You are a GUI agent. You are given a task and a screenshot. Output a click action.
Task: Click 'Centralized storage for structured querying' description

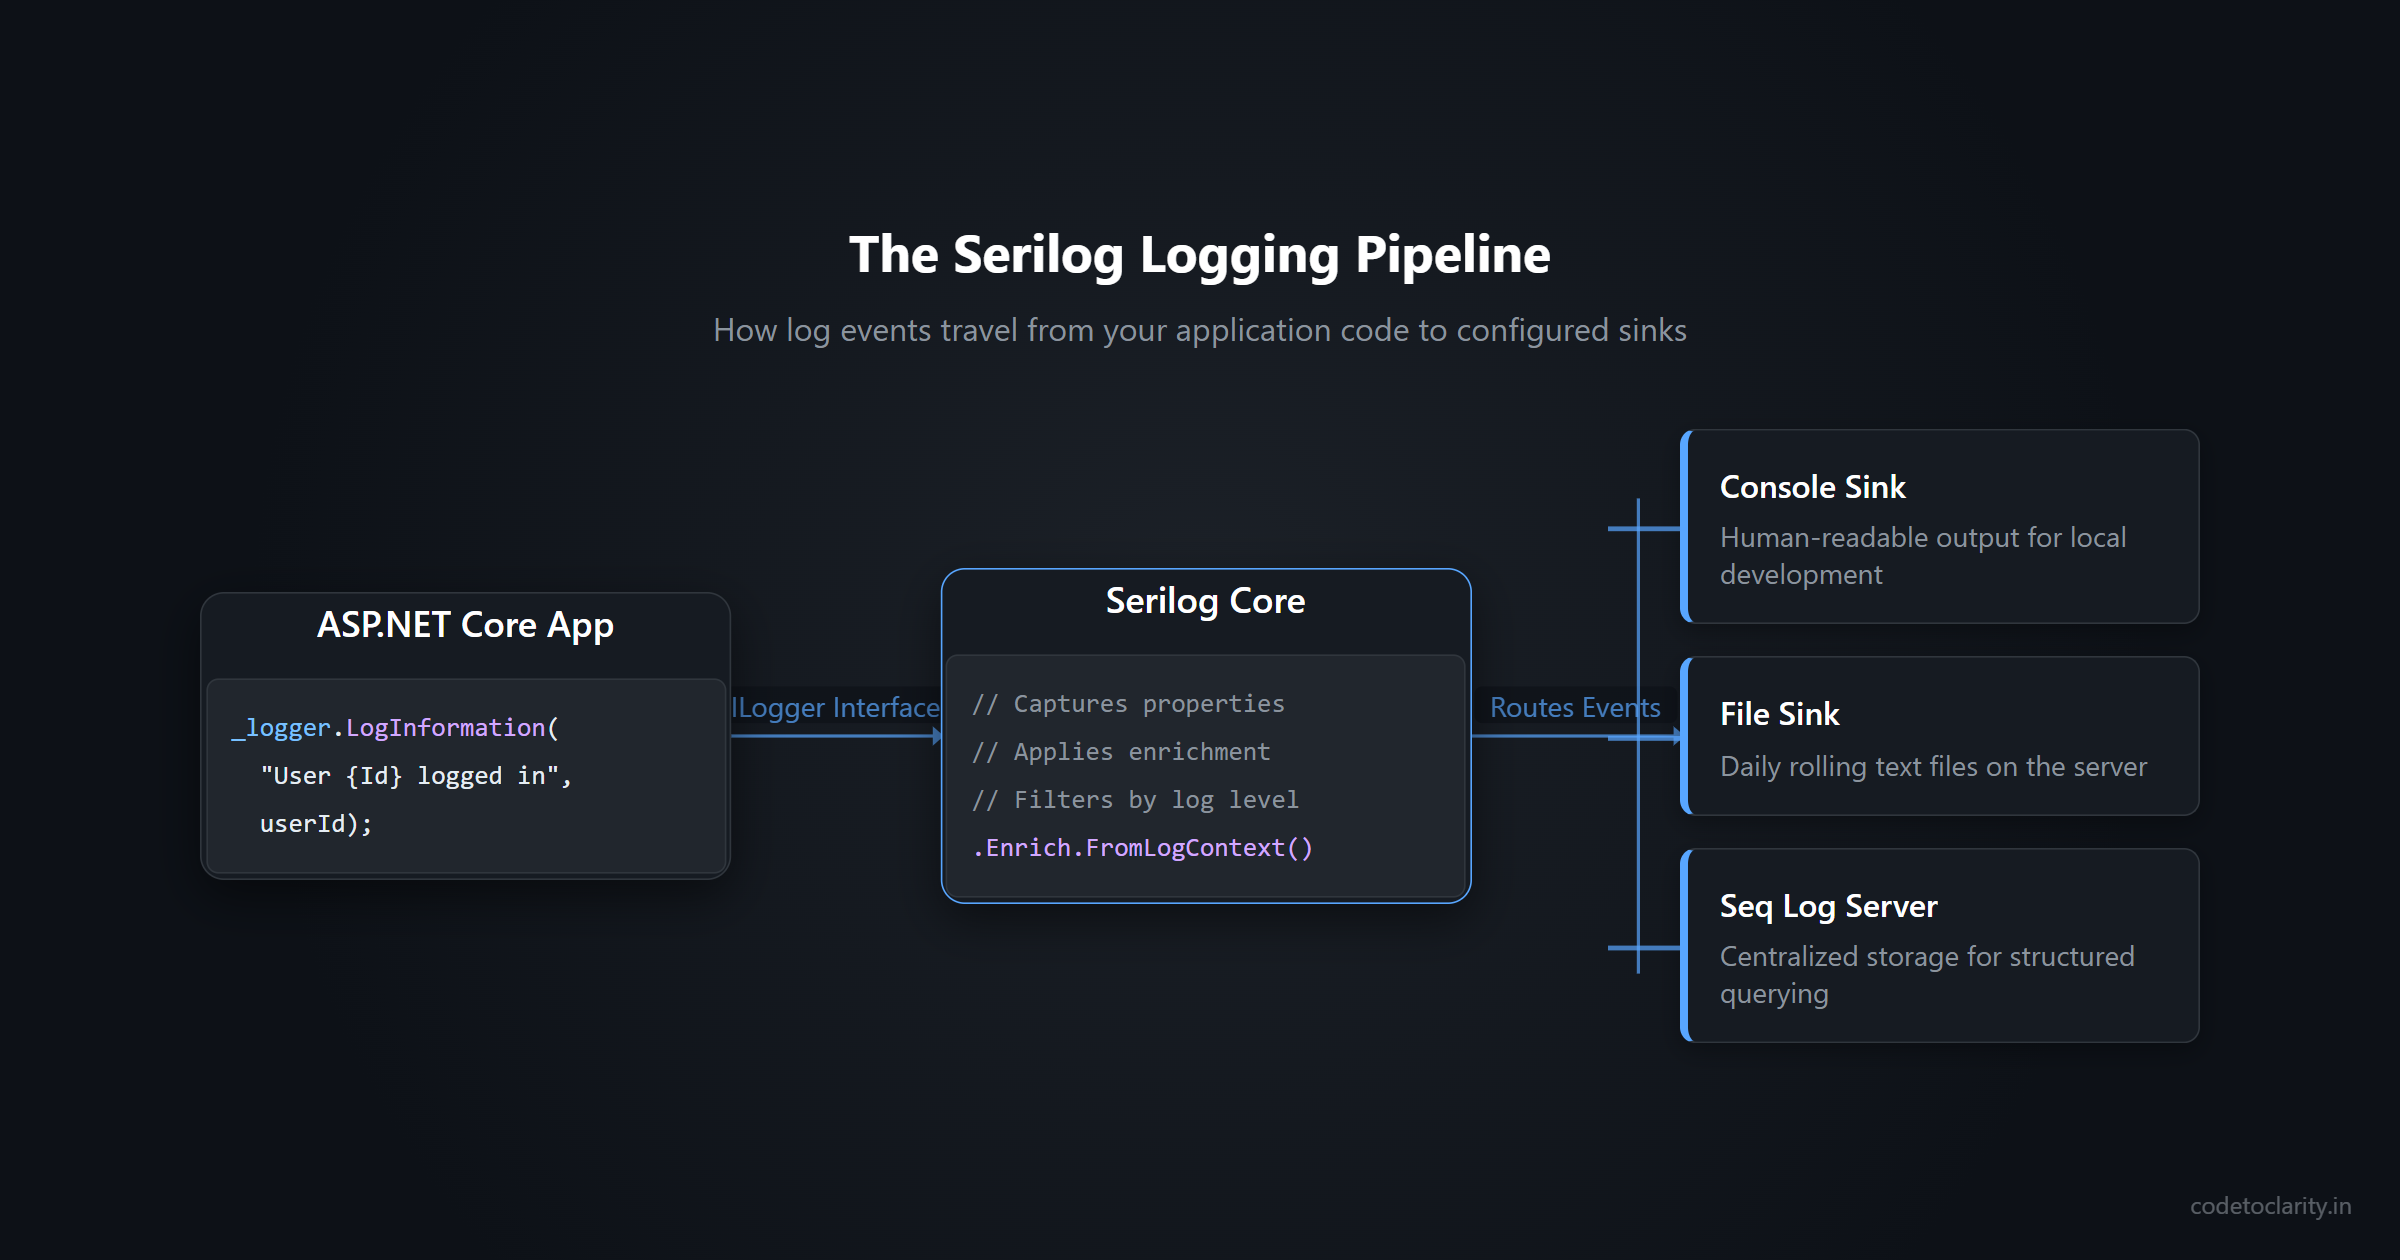click(x=1927, y=975)
